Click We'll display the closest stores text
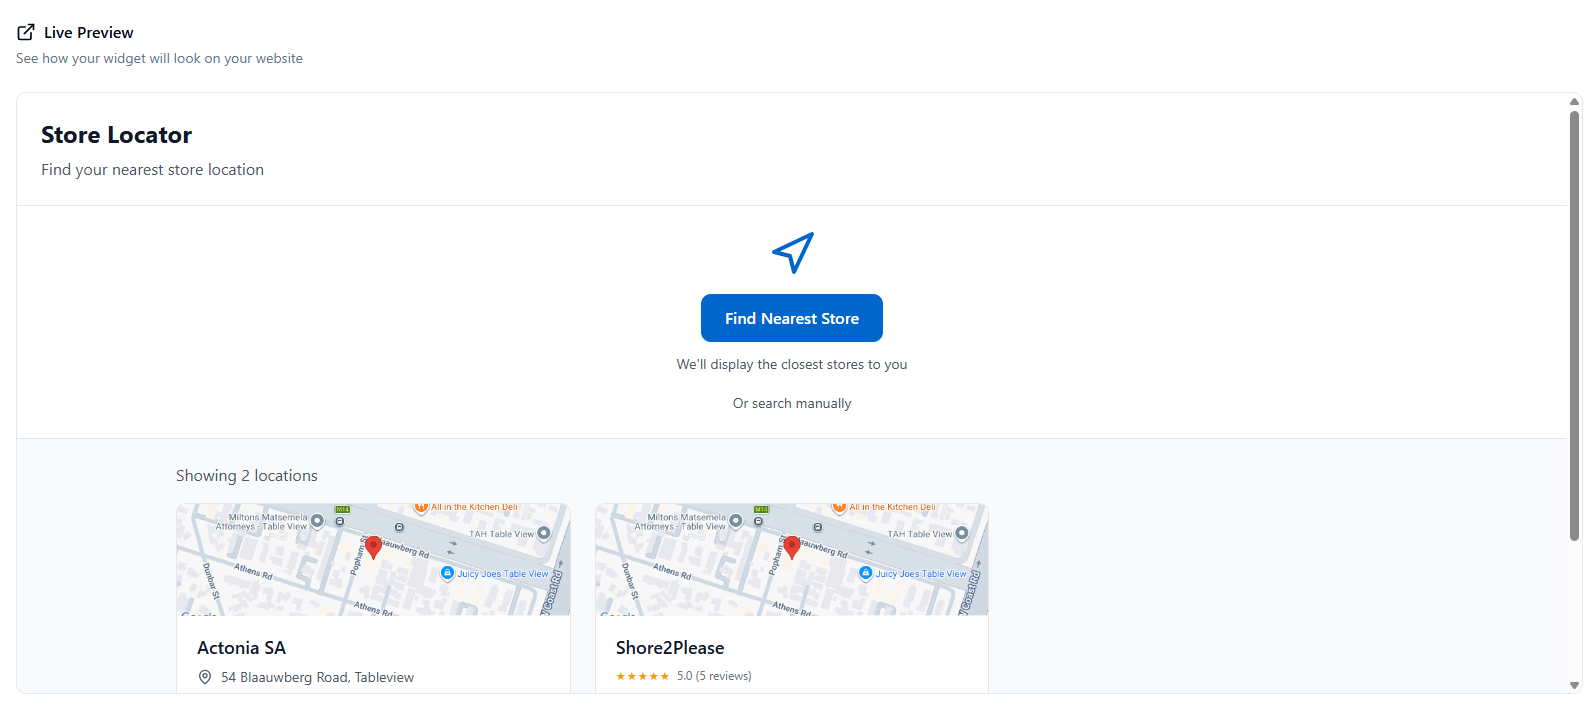The height and width of the screenshot is (708, 1594). [792, 364]
